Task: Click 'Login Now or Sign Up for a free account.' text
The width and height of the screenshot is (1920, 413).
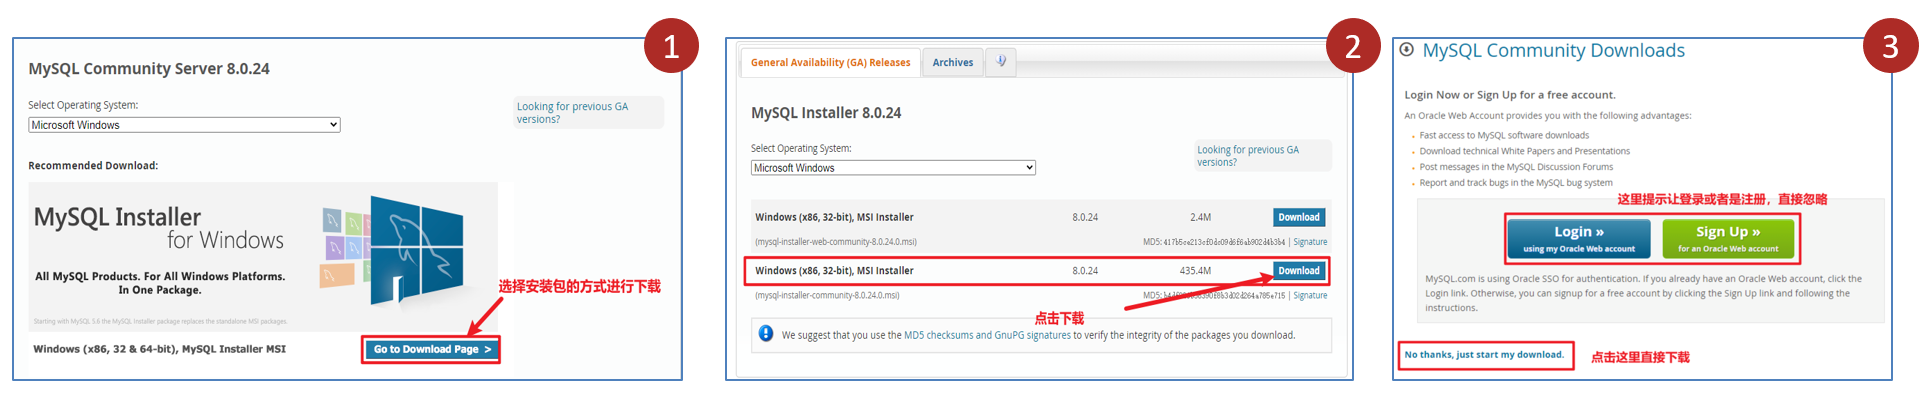Action: pos(1510,95)
